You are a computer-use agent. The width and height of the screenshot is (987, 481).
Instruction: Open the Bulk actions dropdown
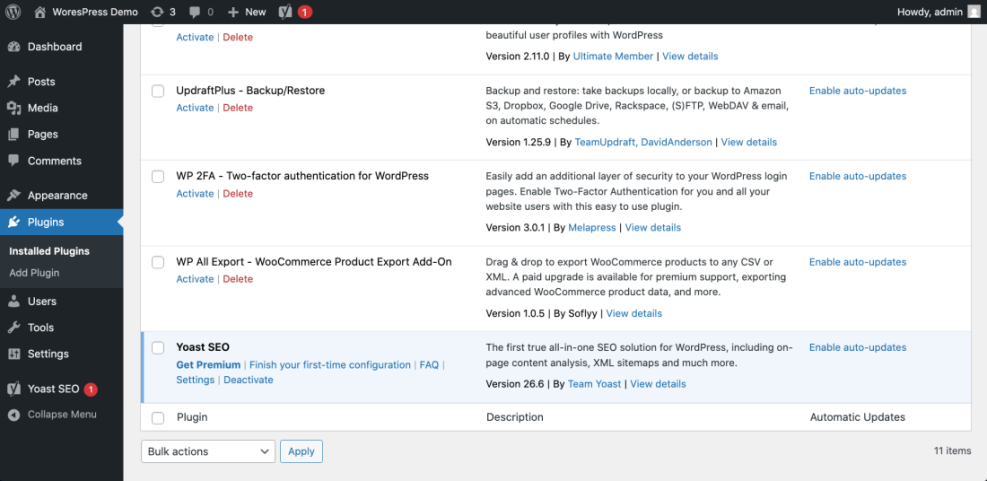click(208, 451)
